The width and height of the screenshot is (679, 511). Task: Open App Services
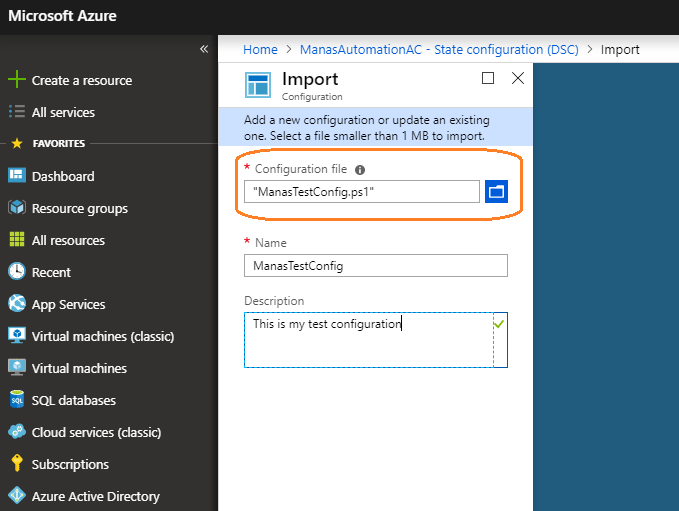point(68,304)
